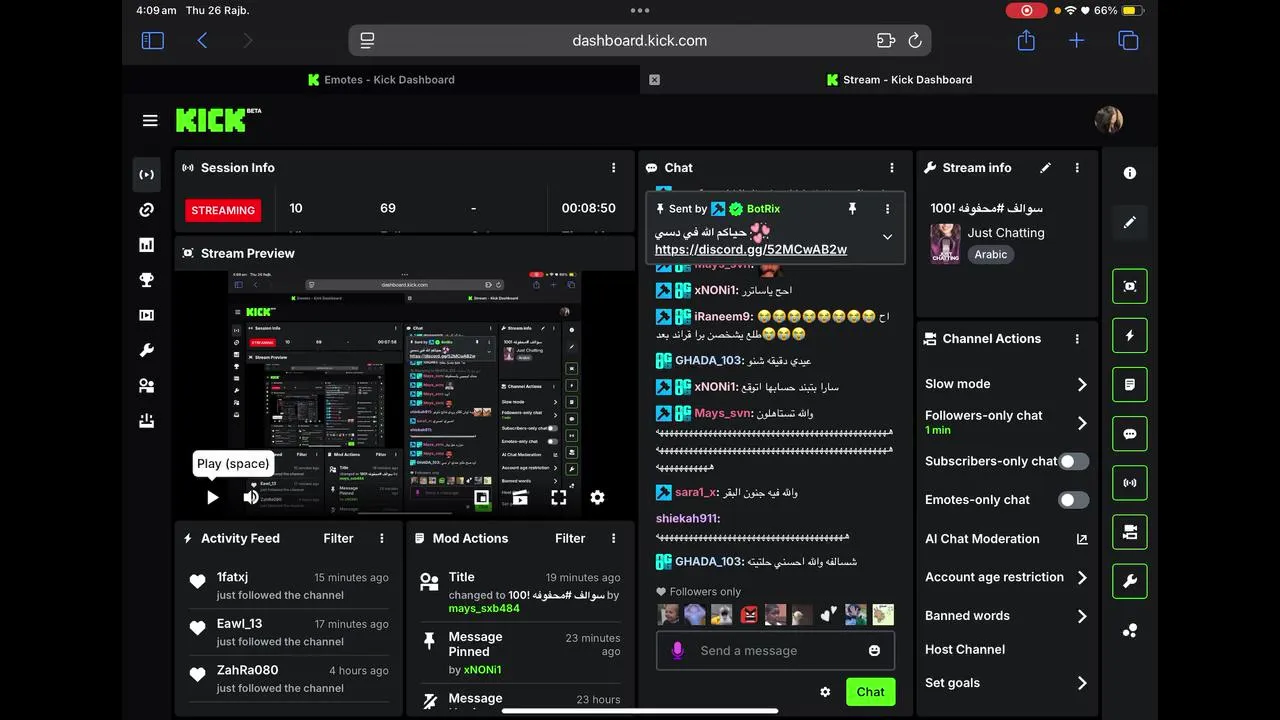Image resolution: width=1280 pixels, height=720 pixels.
Task: Expand Followers-only chat options
Action: (x=1082, y=423)
